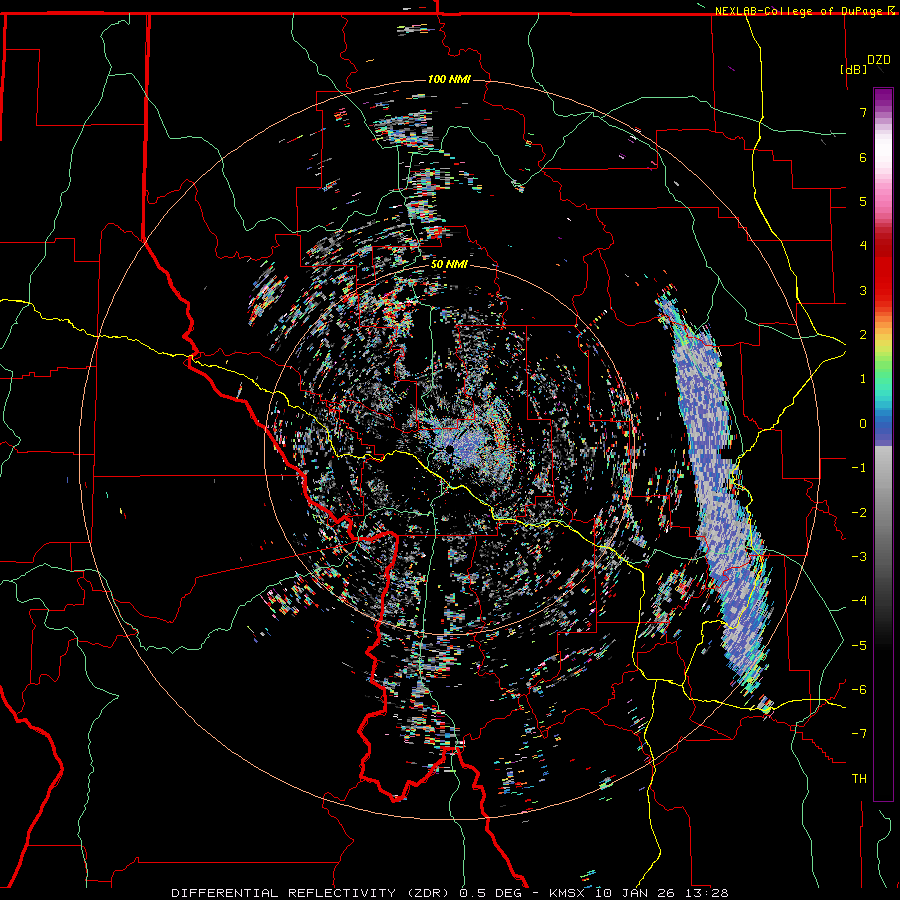The width and height of the screenshot is (900, 900).
Task: Click the legend value -1
Action: [x=859, y=468]
